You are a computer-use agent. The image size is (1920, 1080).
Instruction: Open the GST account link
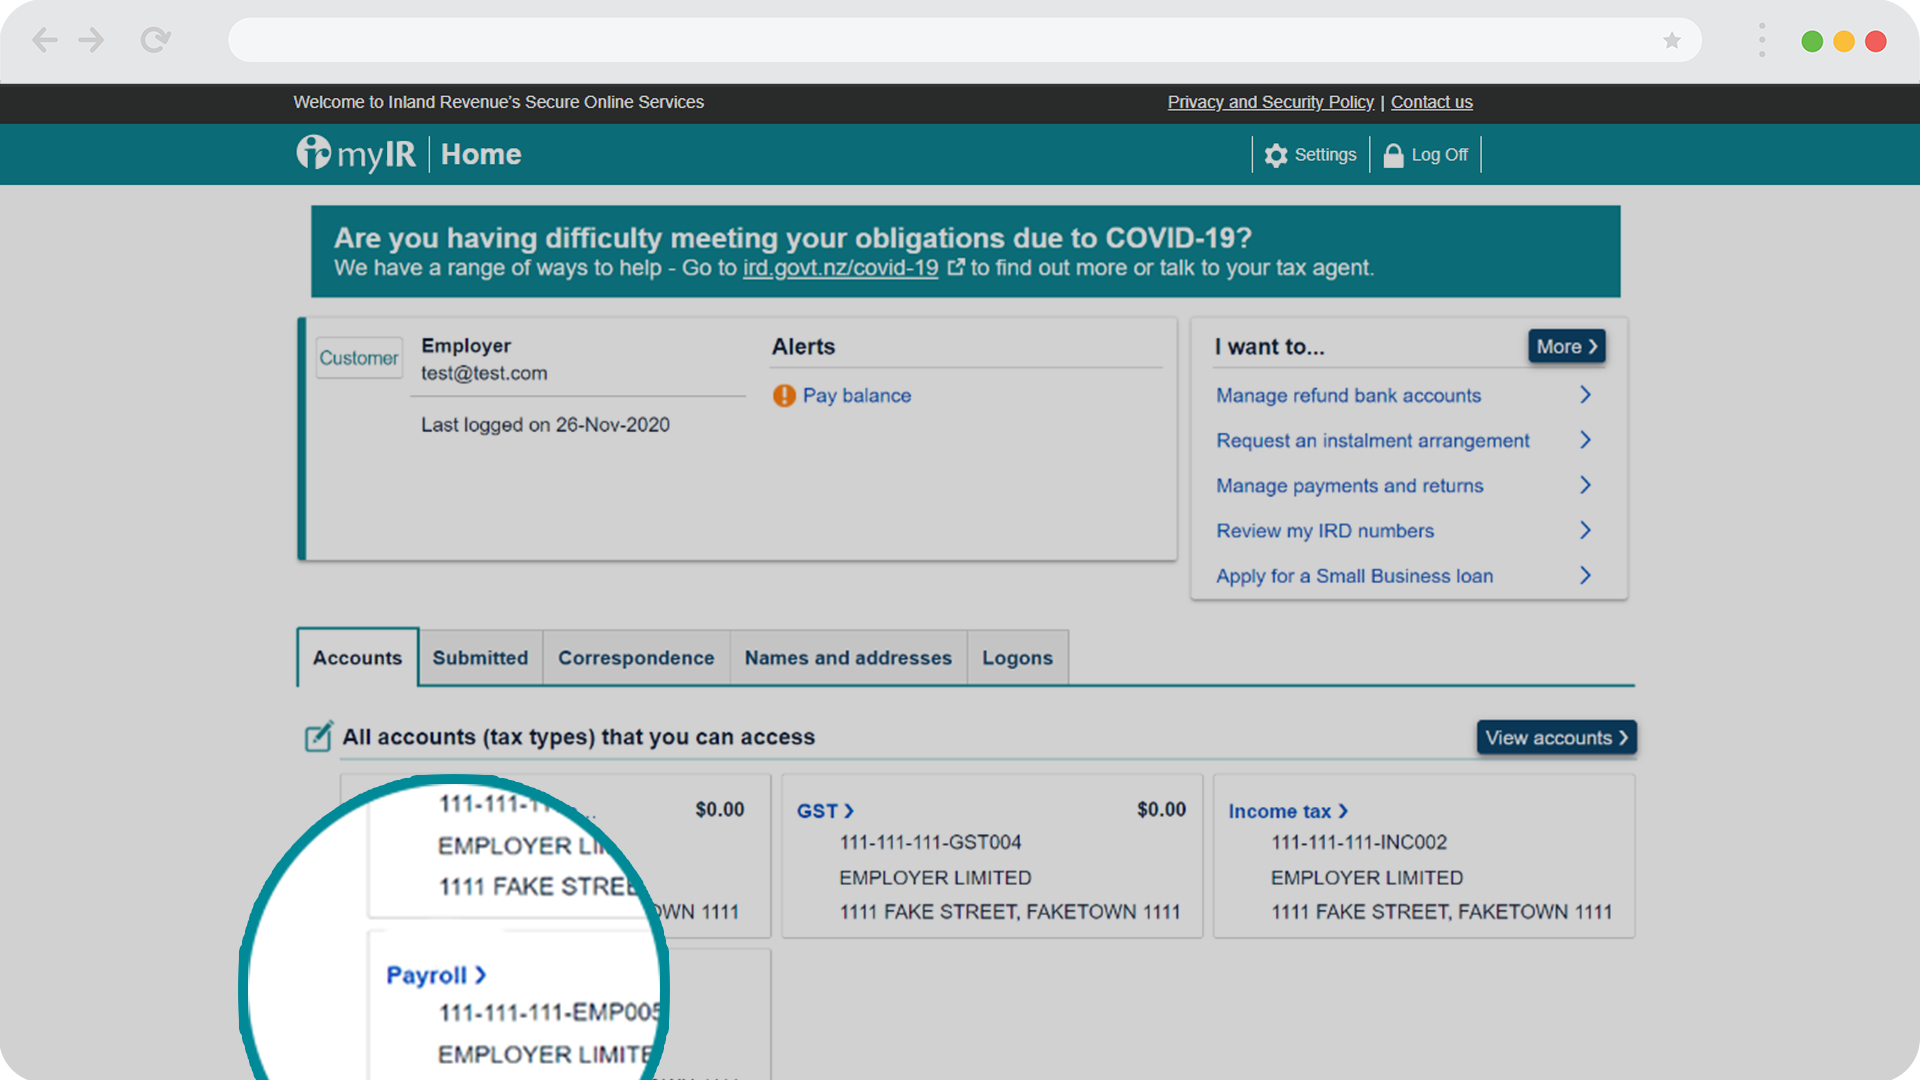coord(824,811)
